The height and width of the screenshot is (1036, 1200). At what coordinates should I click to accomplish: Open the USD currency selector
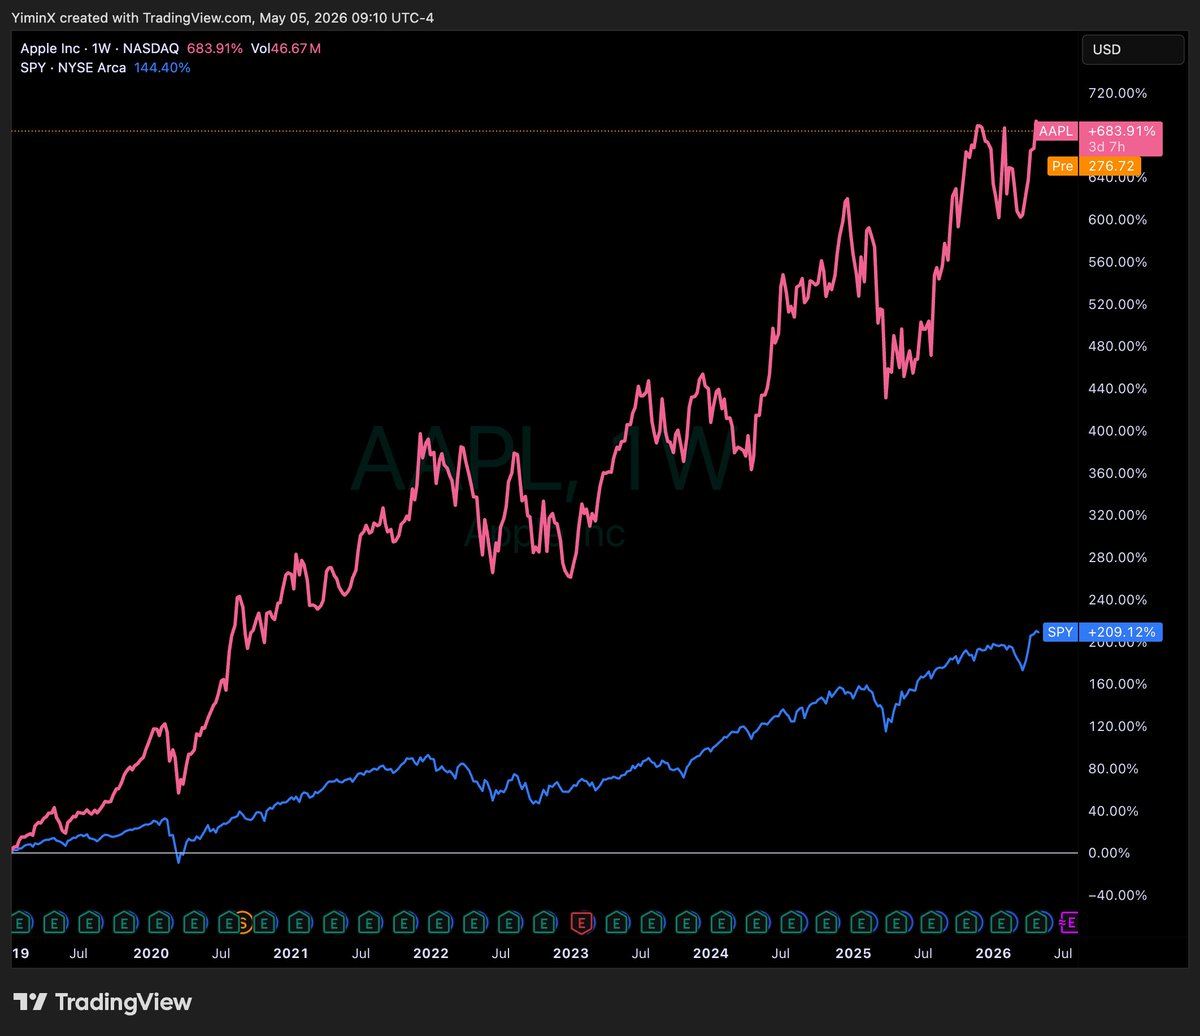tap(1133, 49)
